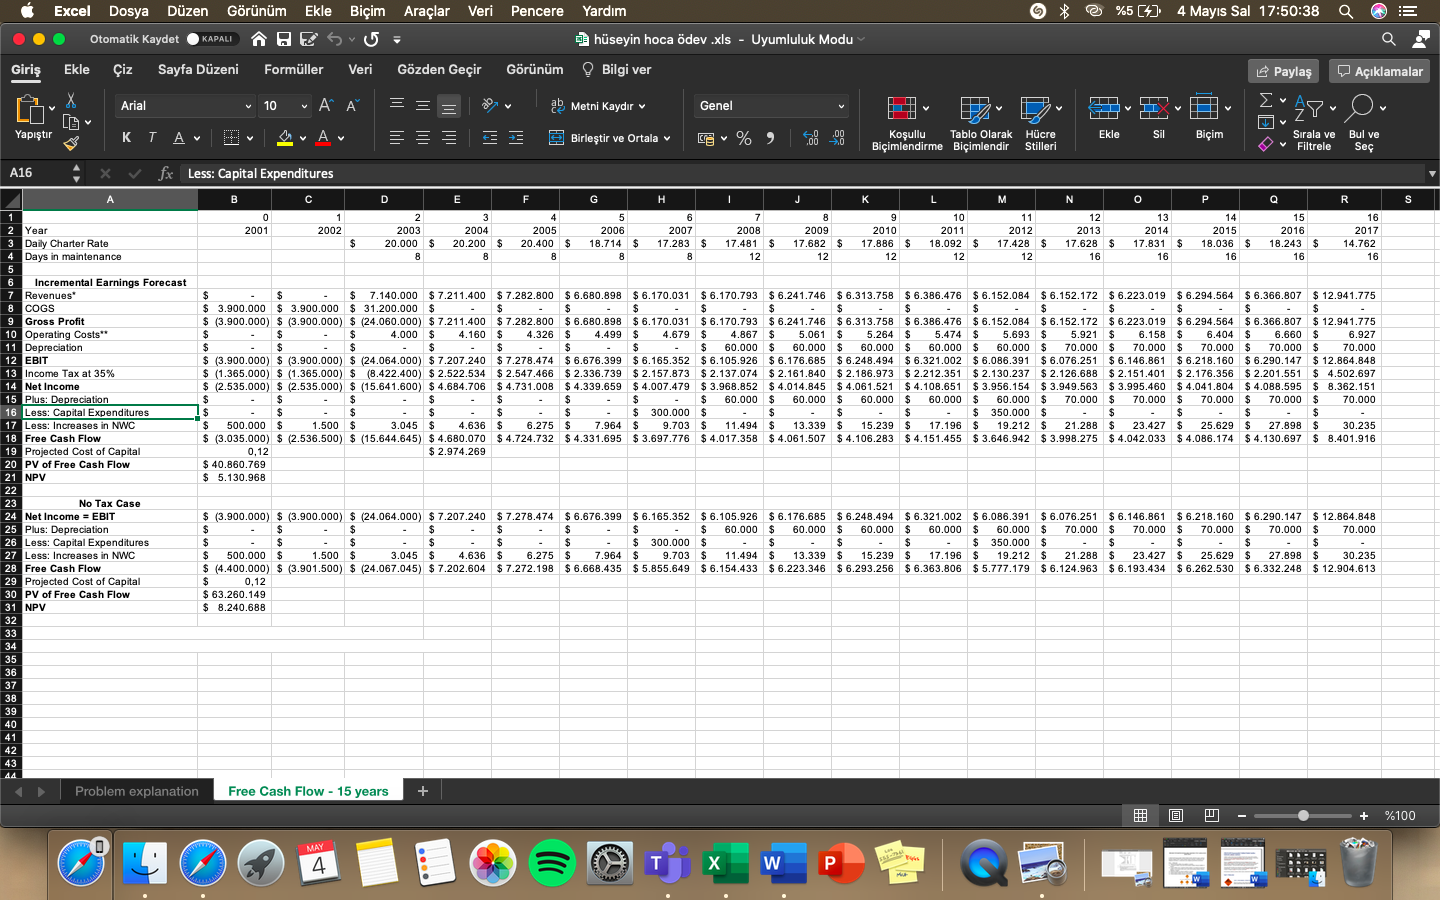Click Paylaş share button

pyautogui.click(x=1284, y=71)
